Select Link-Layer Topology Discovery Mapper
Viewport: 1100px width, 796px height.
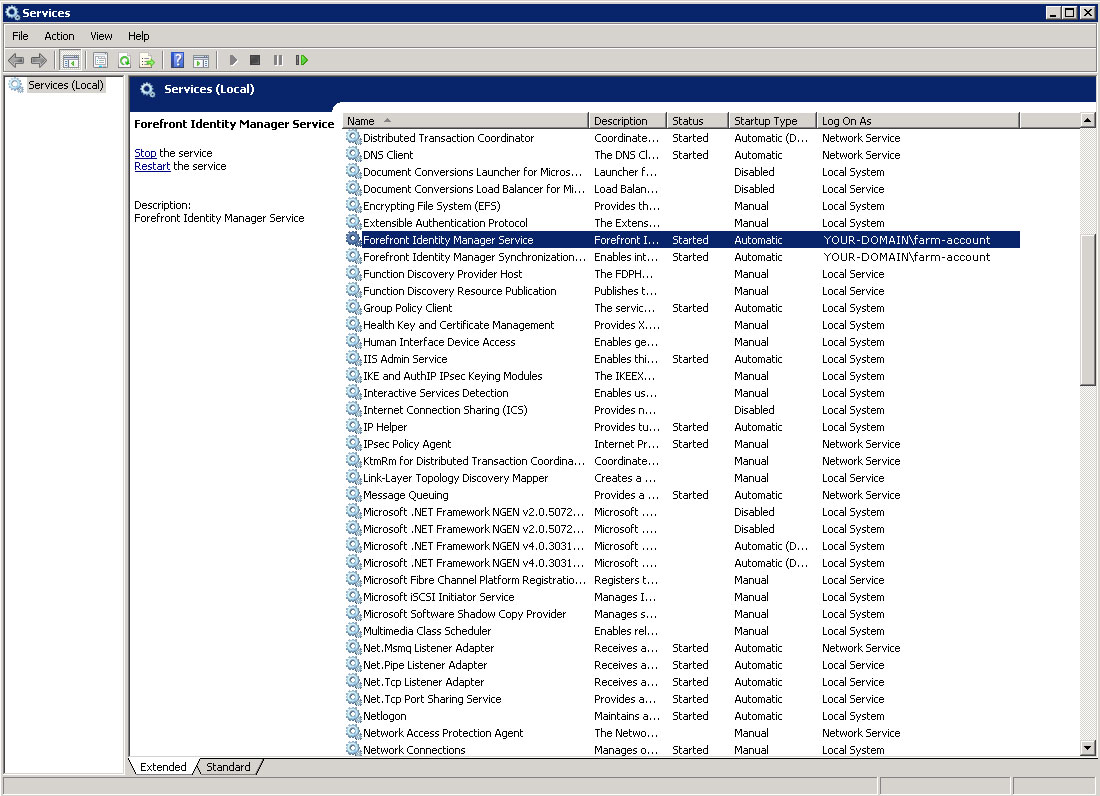[x=680, y=478]
